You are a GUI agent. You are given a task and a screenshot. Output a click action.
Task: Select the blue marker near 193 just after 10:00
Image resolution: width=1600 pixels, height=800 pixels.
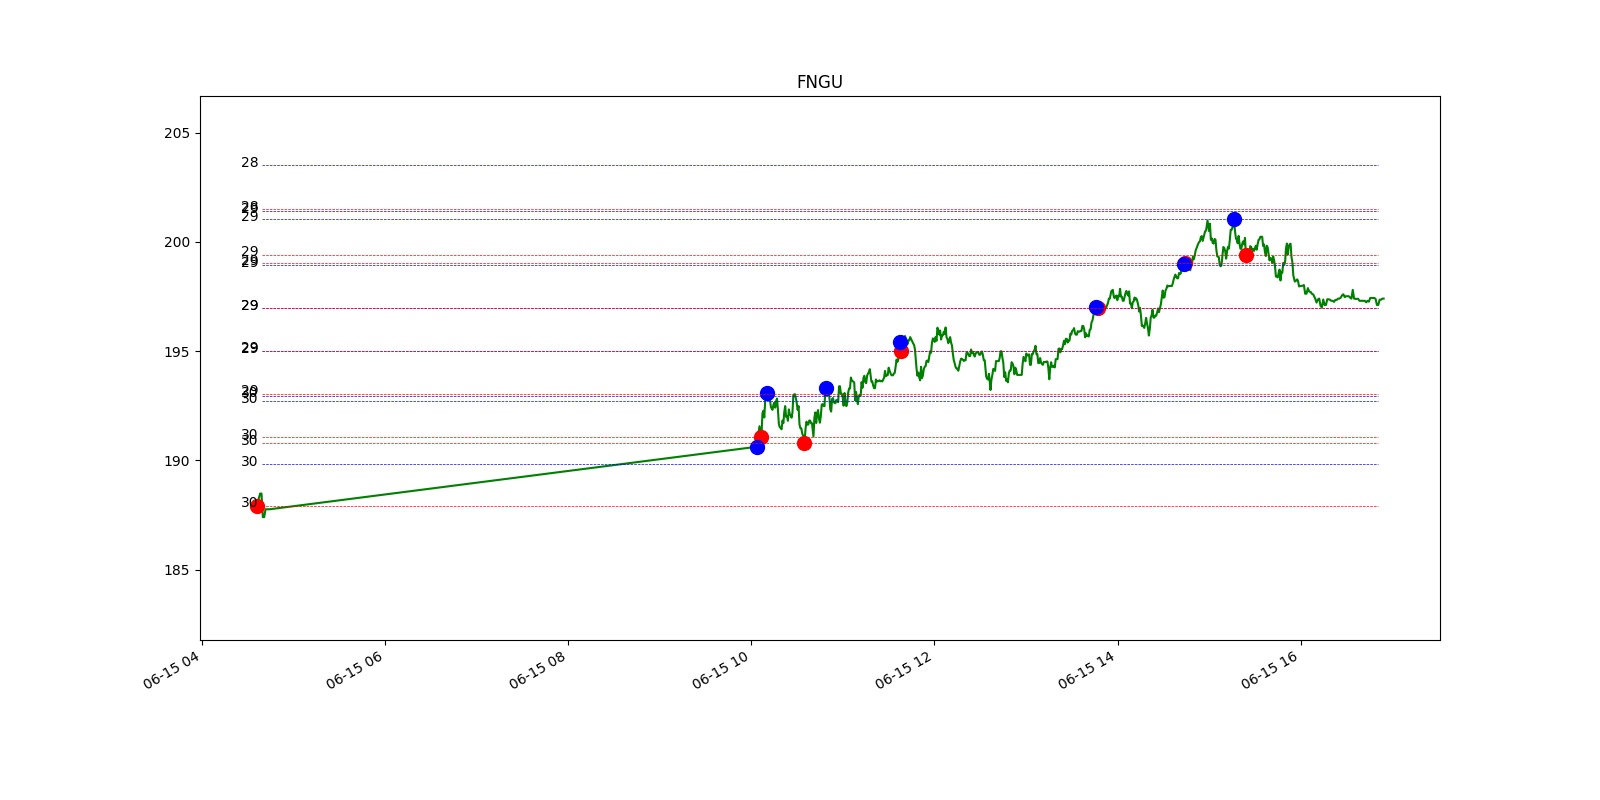tap(767, 393)
